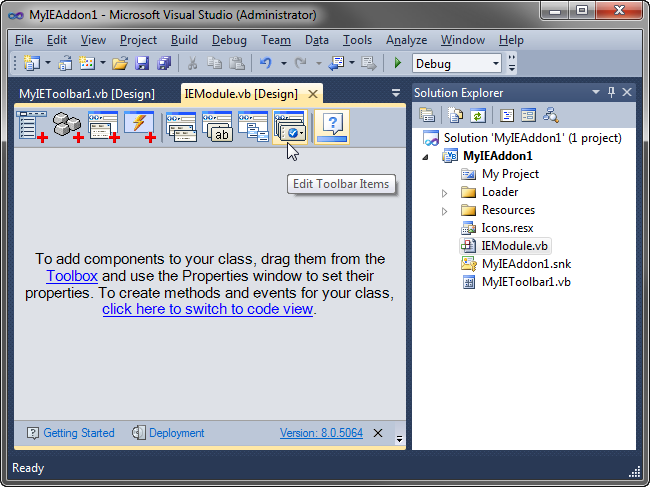Image resolution: width=650 pixels, height=487 pixels.
Task: Click the Copy icon in the toolbar
Action: pyautogui.click(x=214, y=63)
